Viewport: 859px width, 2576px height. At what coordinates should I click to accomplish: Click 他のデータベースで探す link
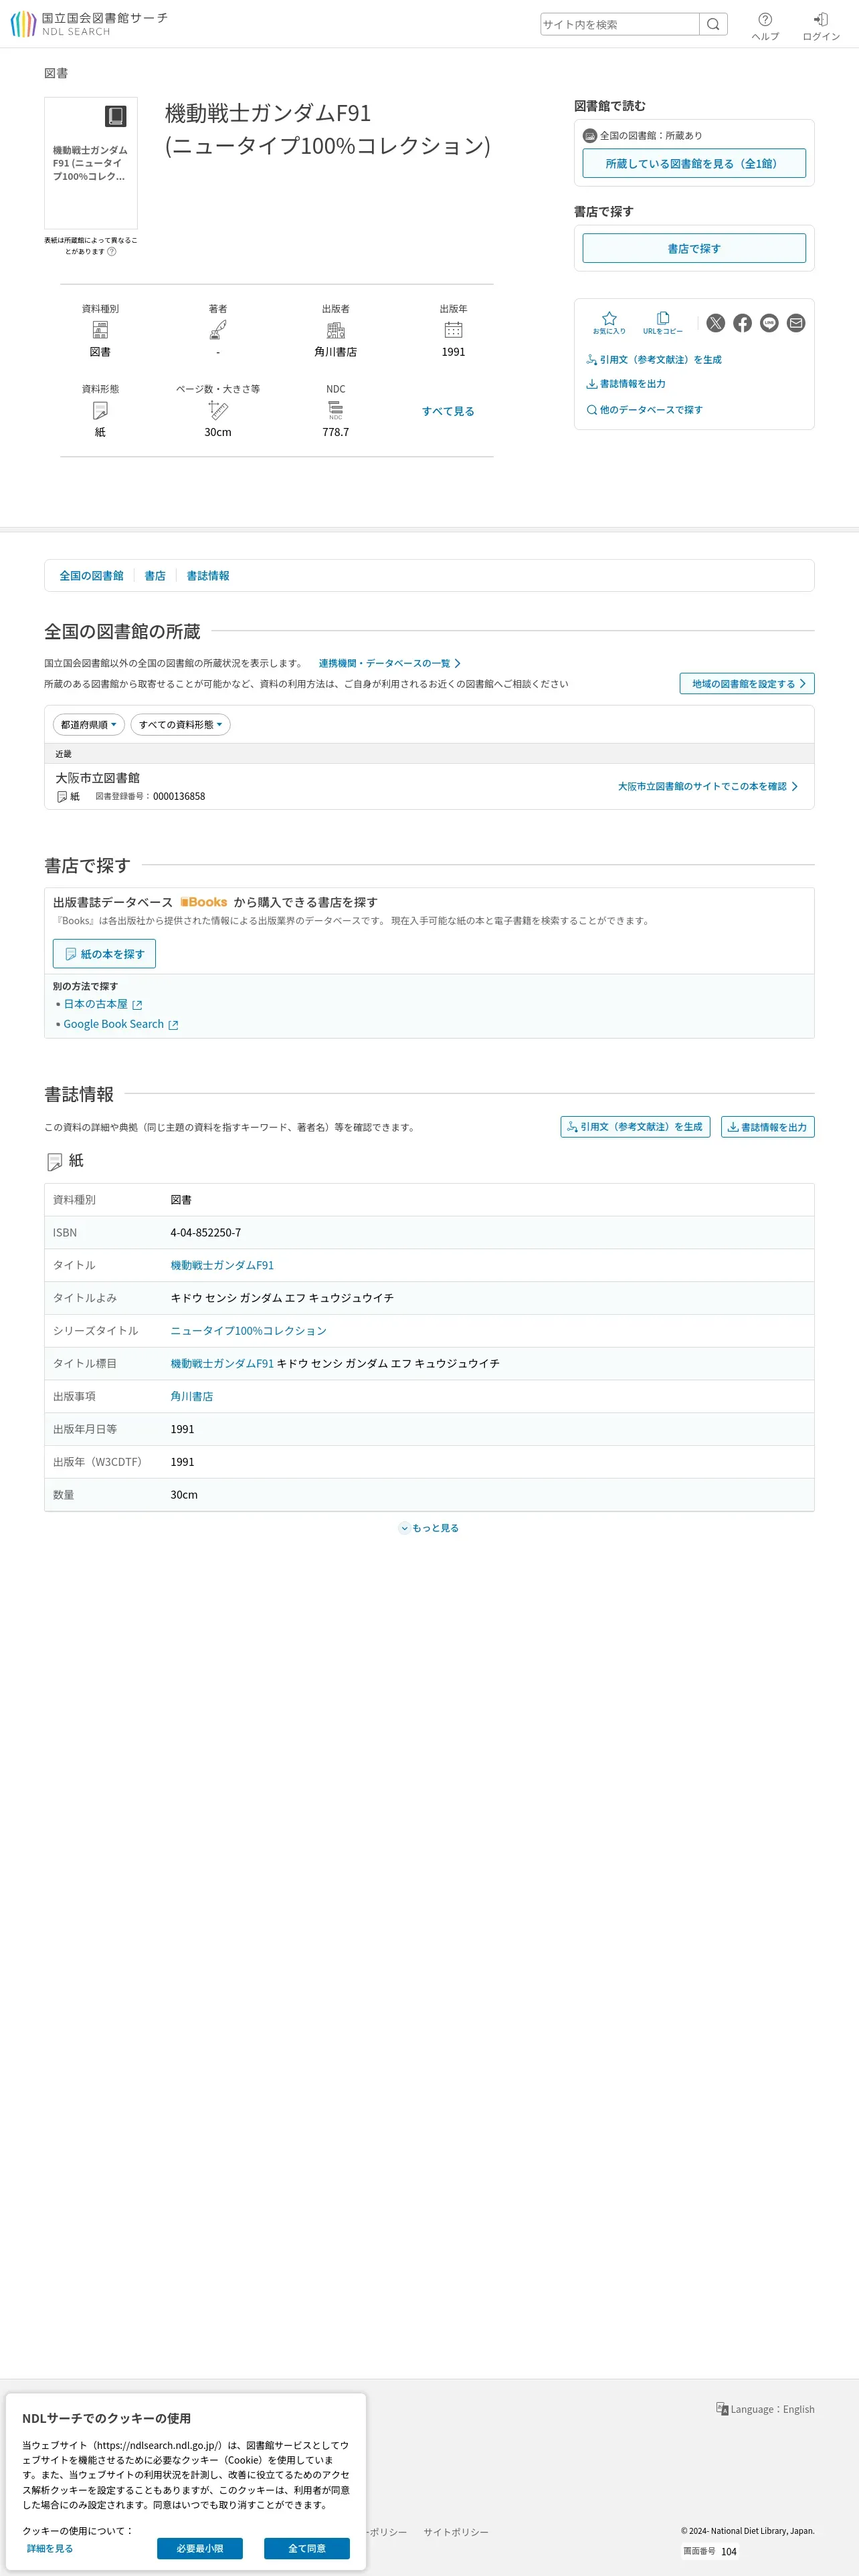[x=645, y=410]
